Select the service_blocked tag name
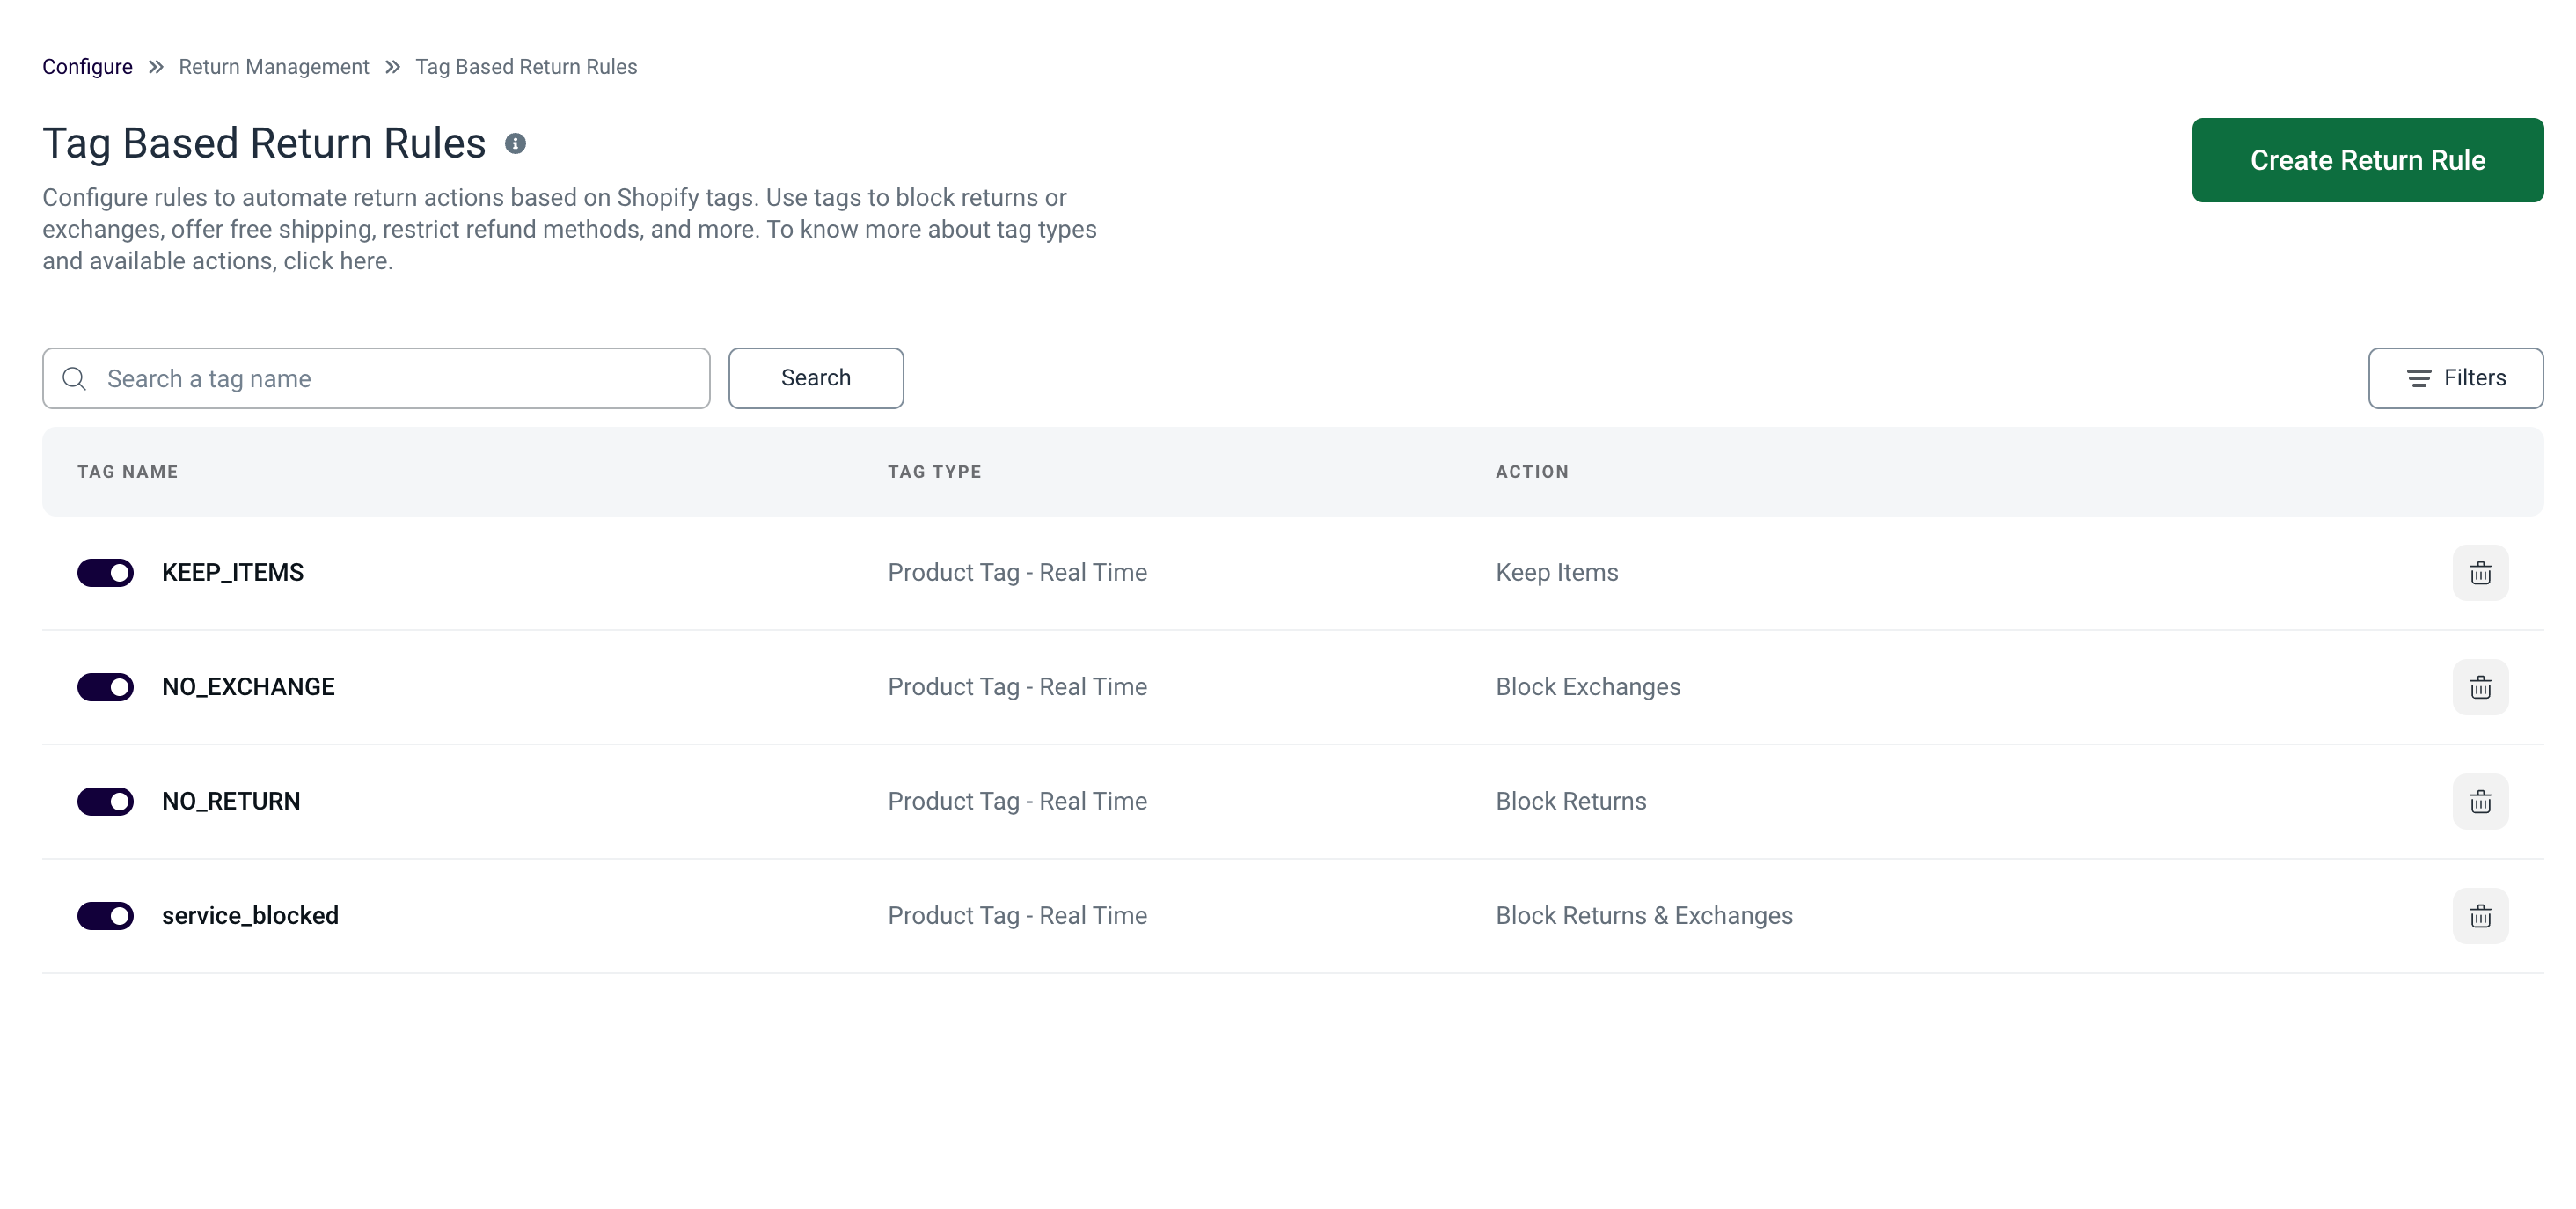Viewport: 2576px width, 1209px height. (x=250, y=916)
